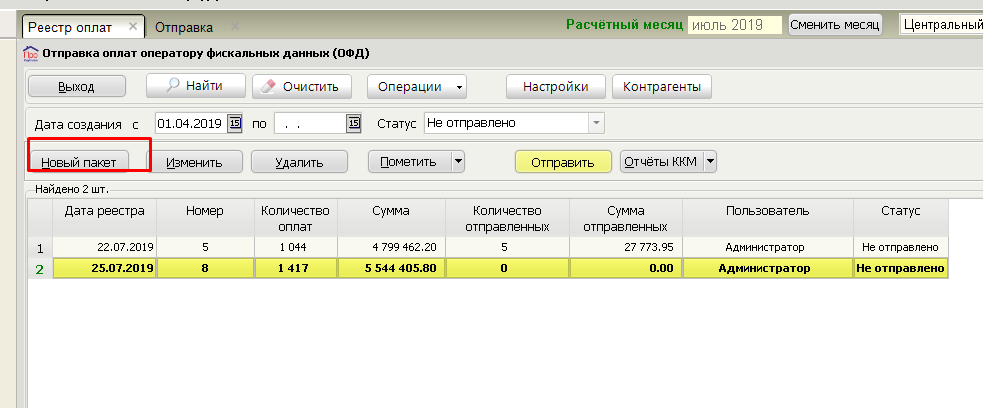This screenshot has height=408, width=983.
Task: Expand the Статус combo box
Action: click(596, 123)
